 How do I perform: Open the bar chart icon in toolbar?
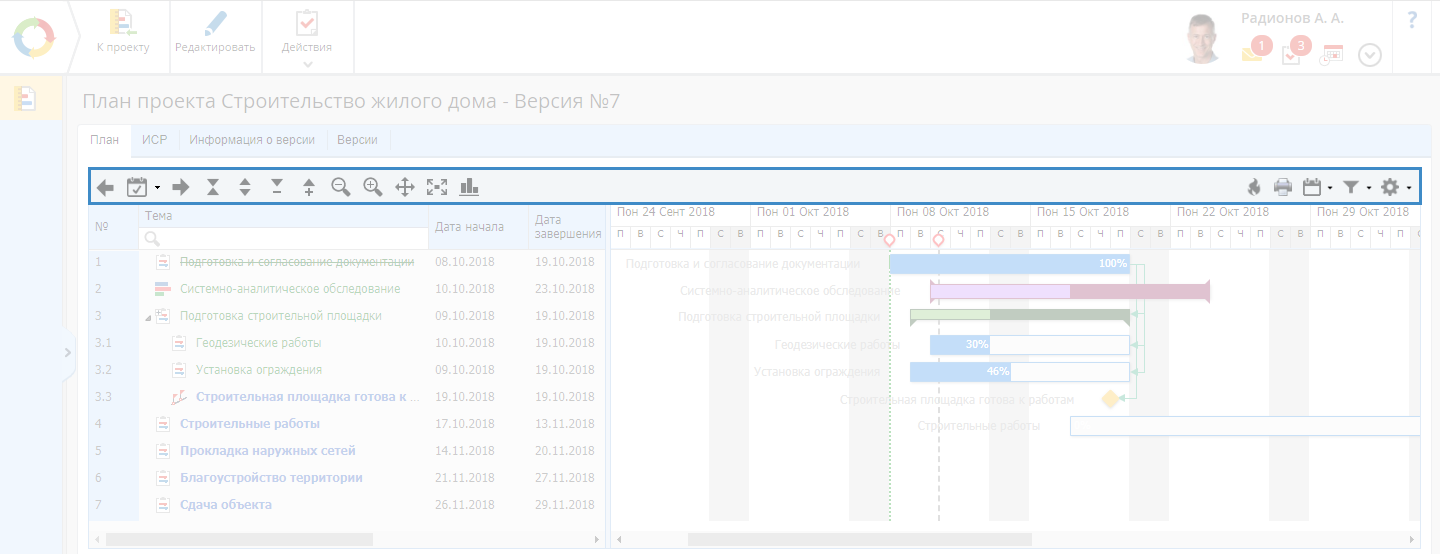(469, 186)
